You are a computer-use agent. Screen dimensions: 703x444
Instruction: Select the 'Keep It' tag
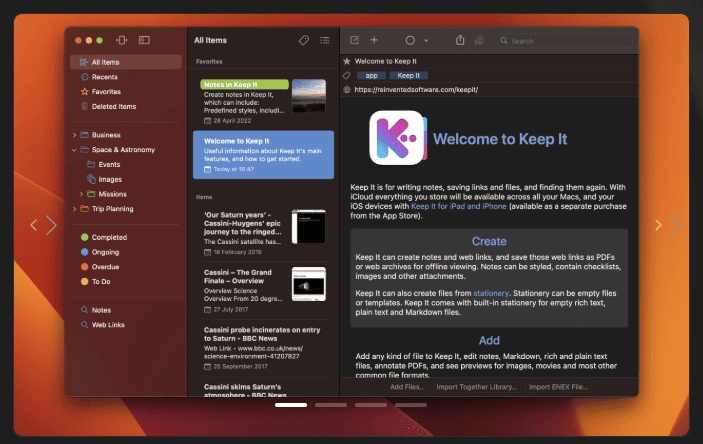pos(408,75)
